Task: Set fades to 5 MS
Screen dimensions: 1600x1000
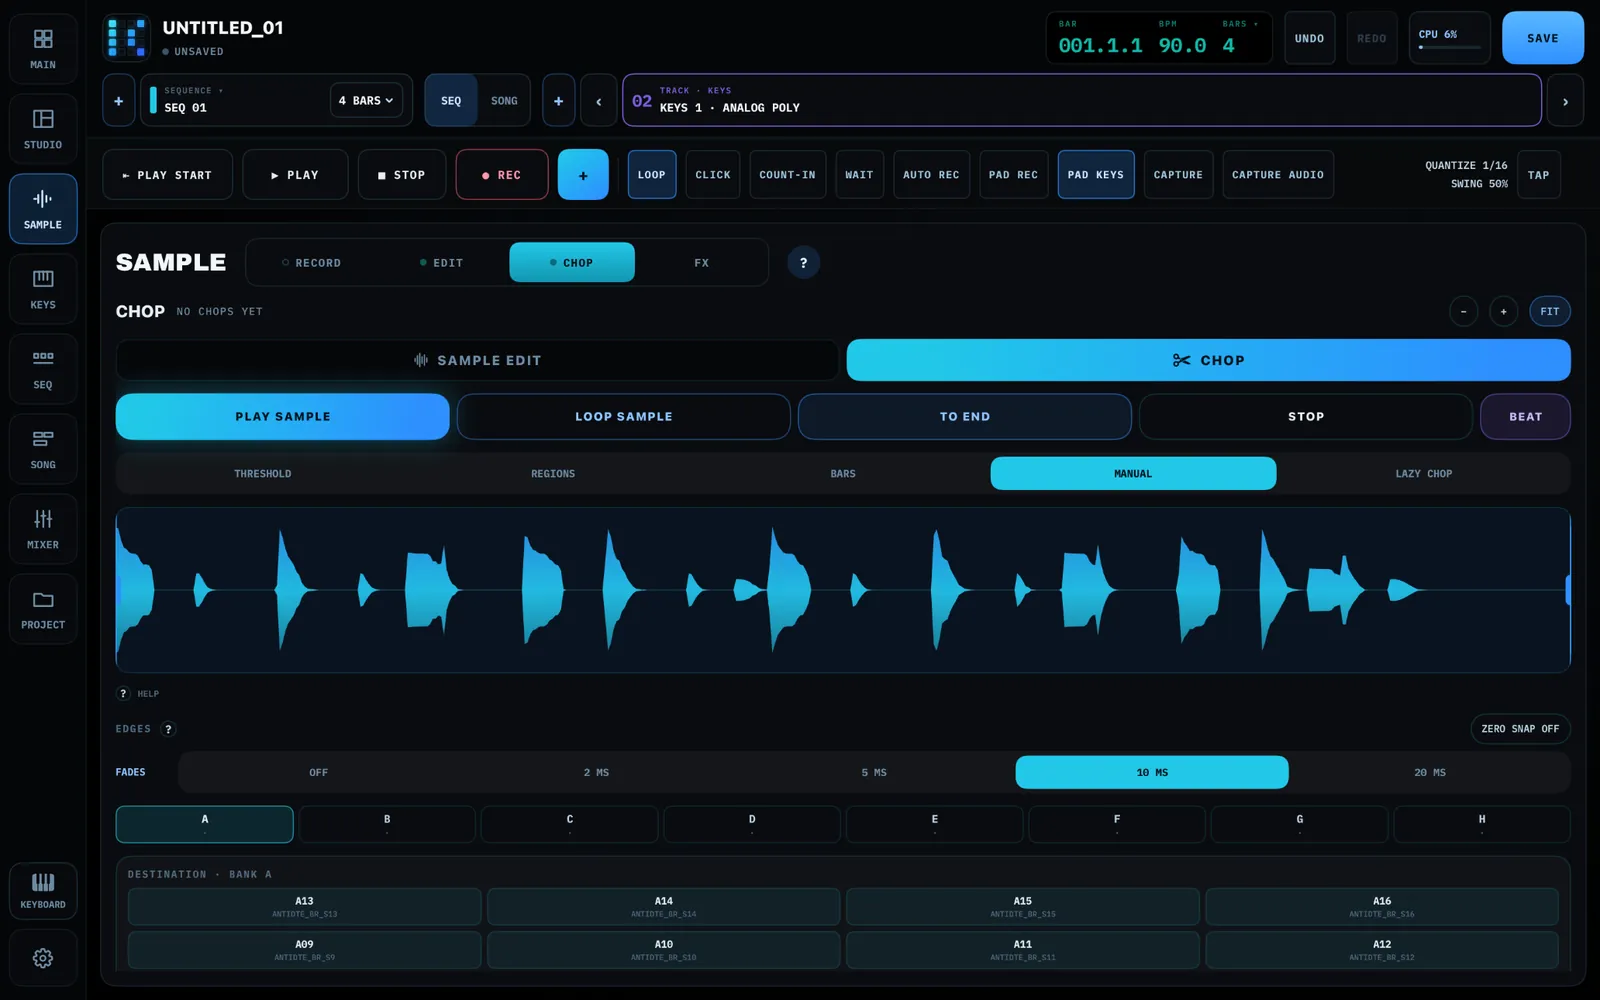Action: coord(874,773)
